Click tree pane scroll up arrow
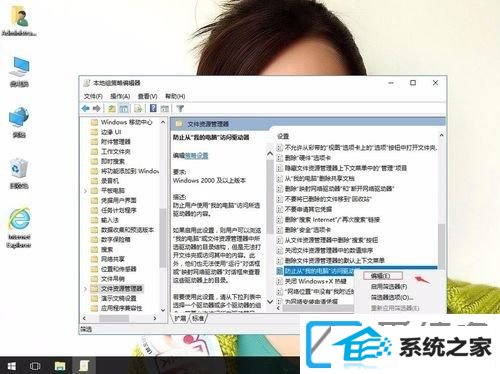500x374 pixels. click(163, 122)
